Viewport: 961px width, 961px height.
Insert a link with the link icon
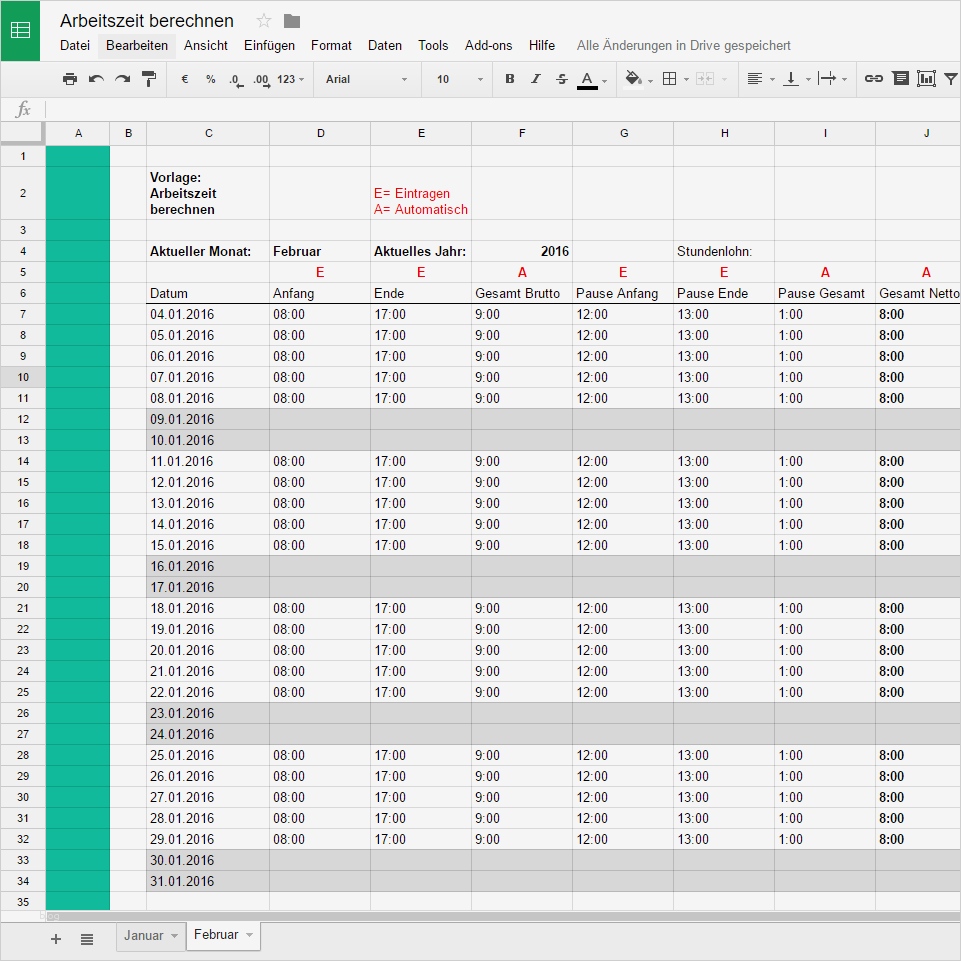click(873, 78)
